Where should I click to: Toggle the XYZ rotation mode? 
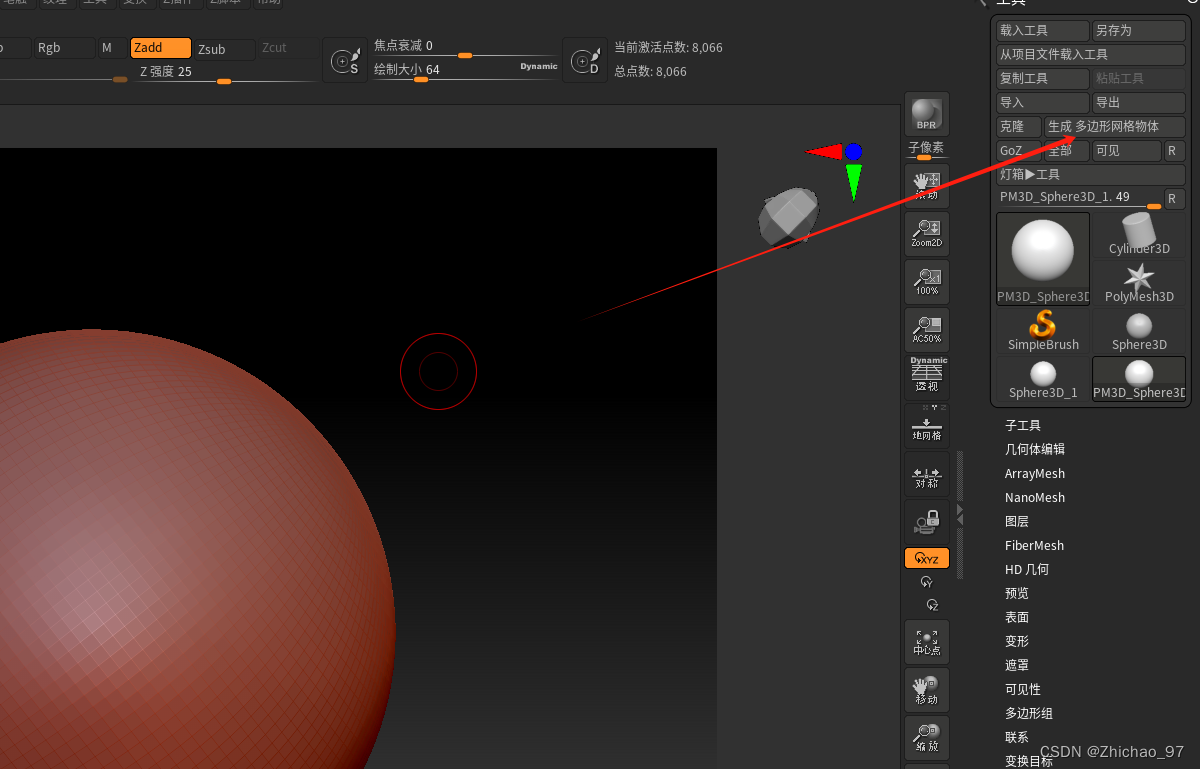[x=927, y=558]
